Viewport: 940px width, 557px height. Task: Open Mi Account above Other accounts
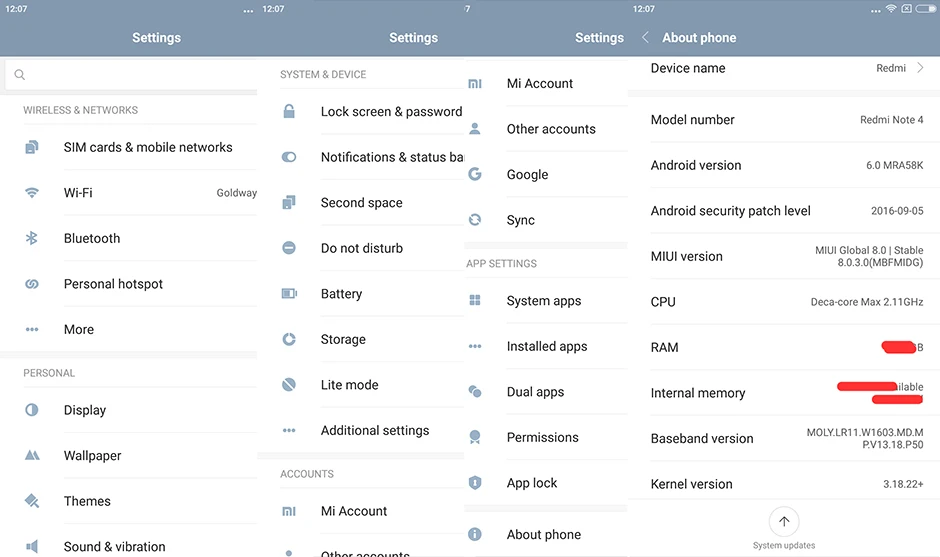[546, 83]
